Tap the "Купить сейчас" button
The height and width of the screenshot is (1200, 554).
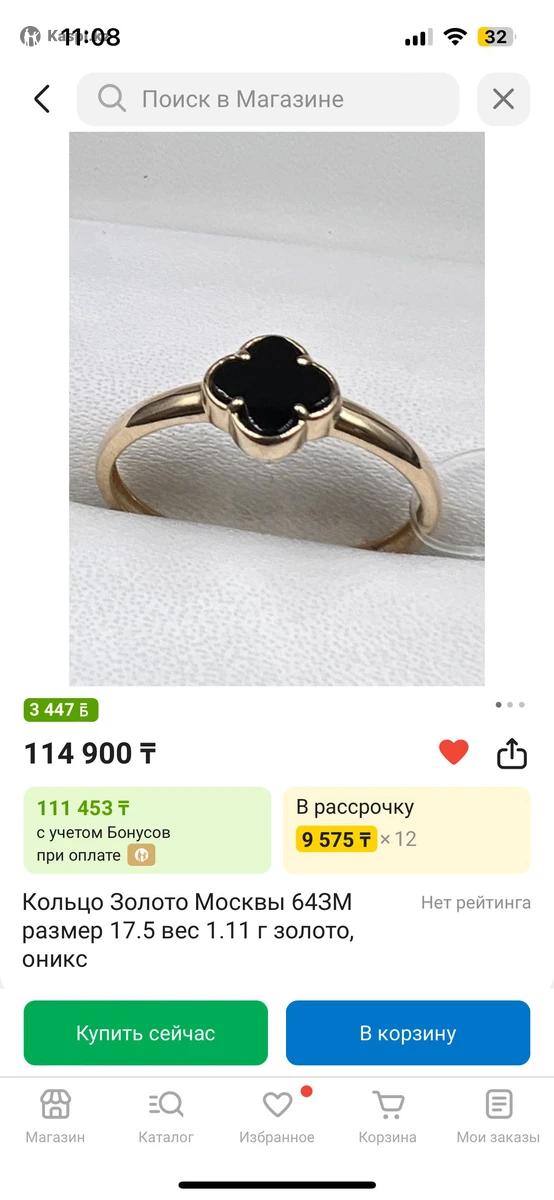pos(146,1033)
